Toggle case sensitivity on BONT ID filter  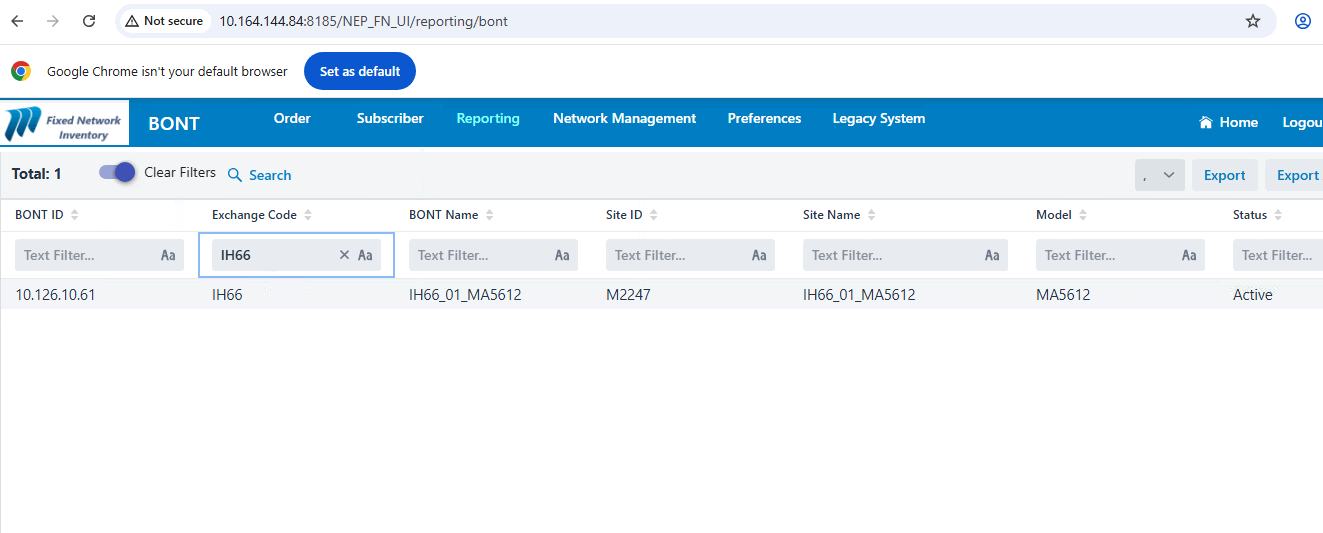(x=168, y=255)
